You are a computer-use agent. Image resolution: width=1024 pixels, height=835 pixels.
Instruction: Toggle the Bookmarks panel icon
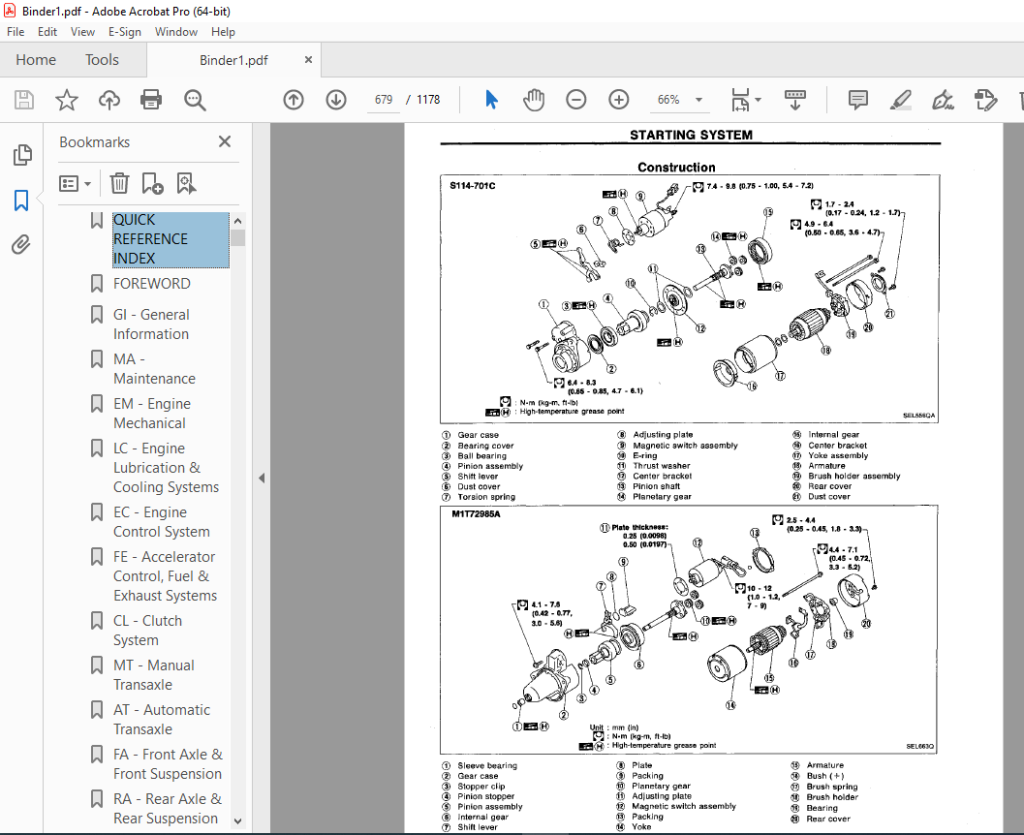(x=22, y=200)
